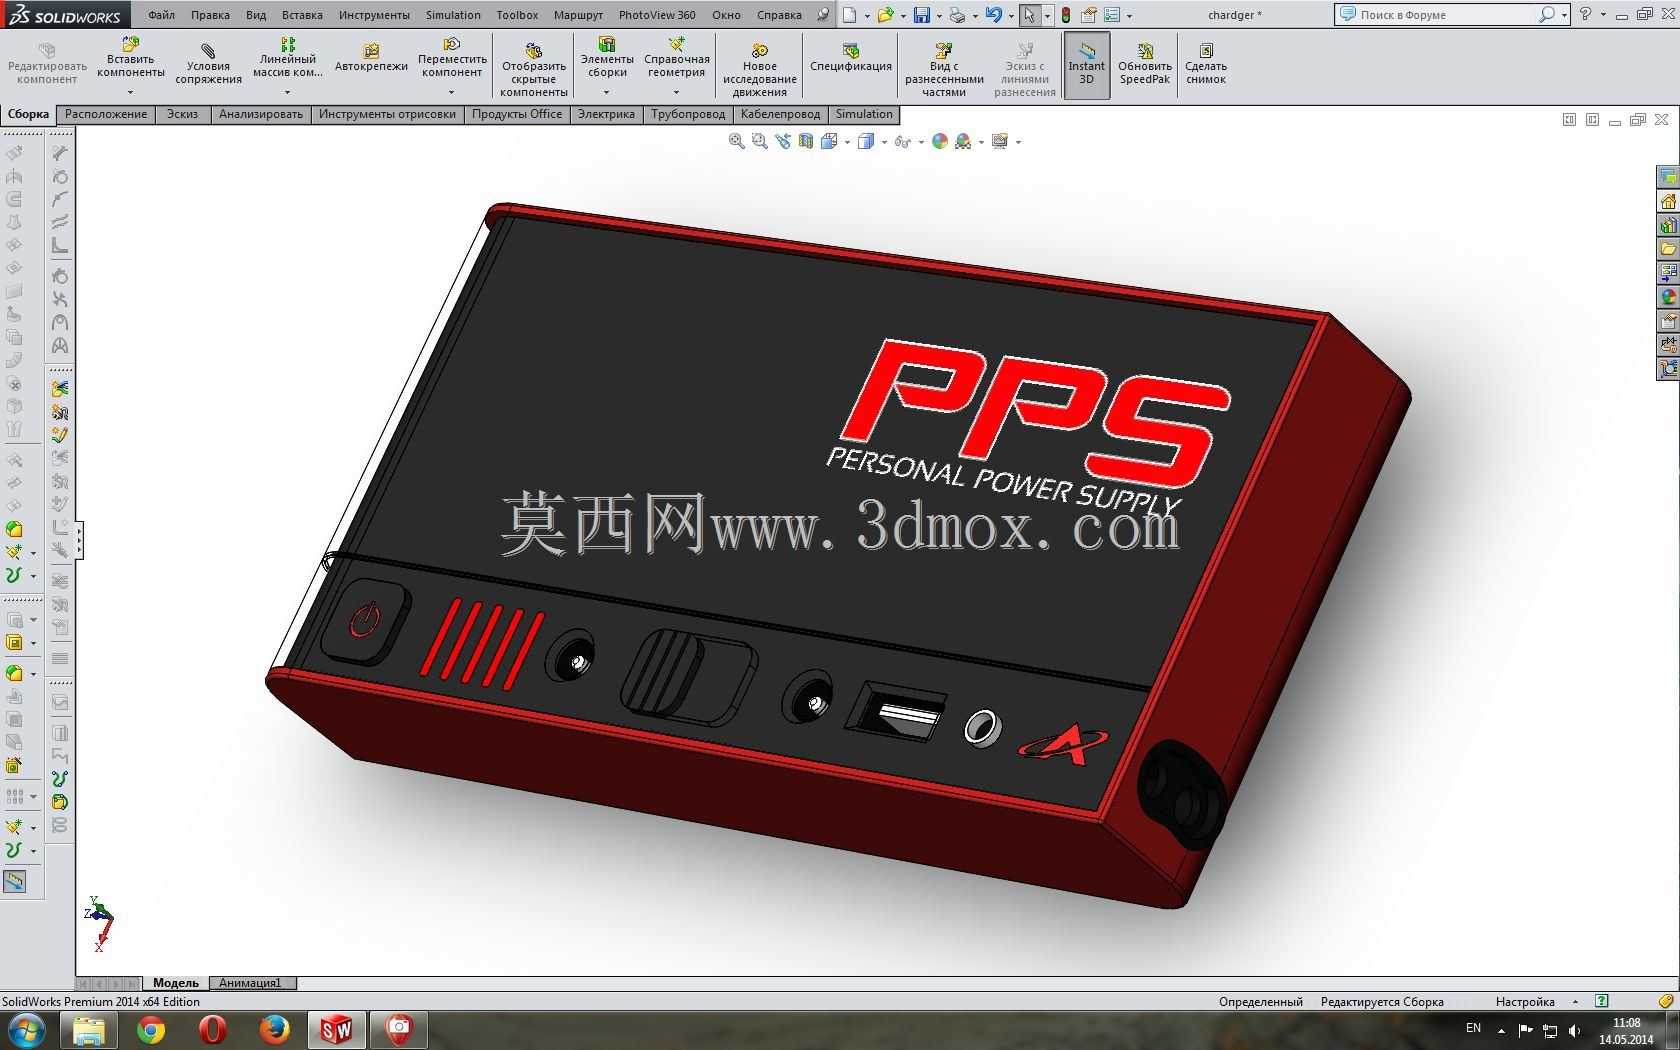Click the Edit Appearance color ball icon

[940, 142]
